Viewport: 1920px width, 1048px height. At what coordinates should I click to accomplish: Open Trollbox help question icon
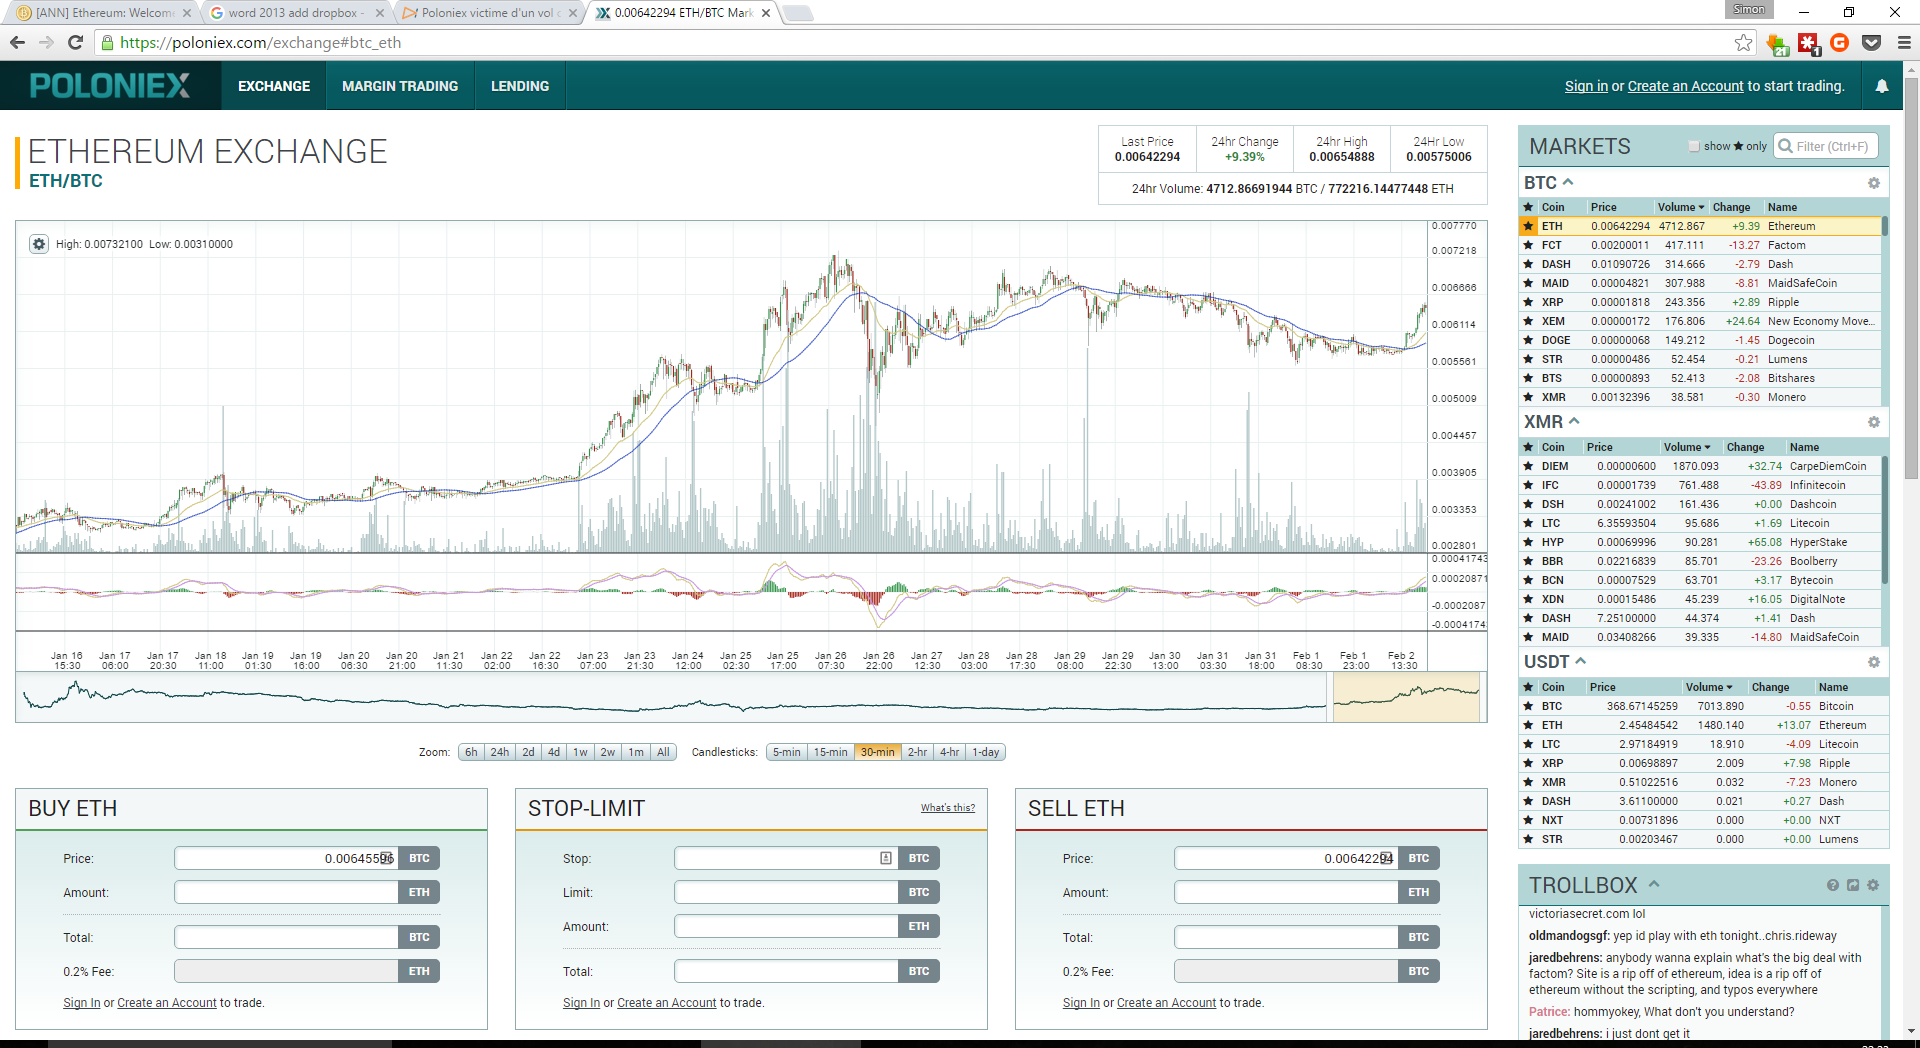pos(1832,885)
